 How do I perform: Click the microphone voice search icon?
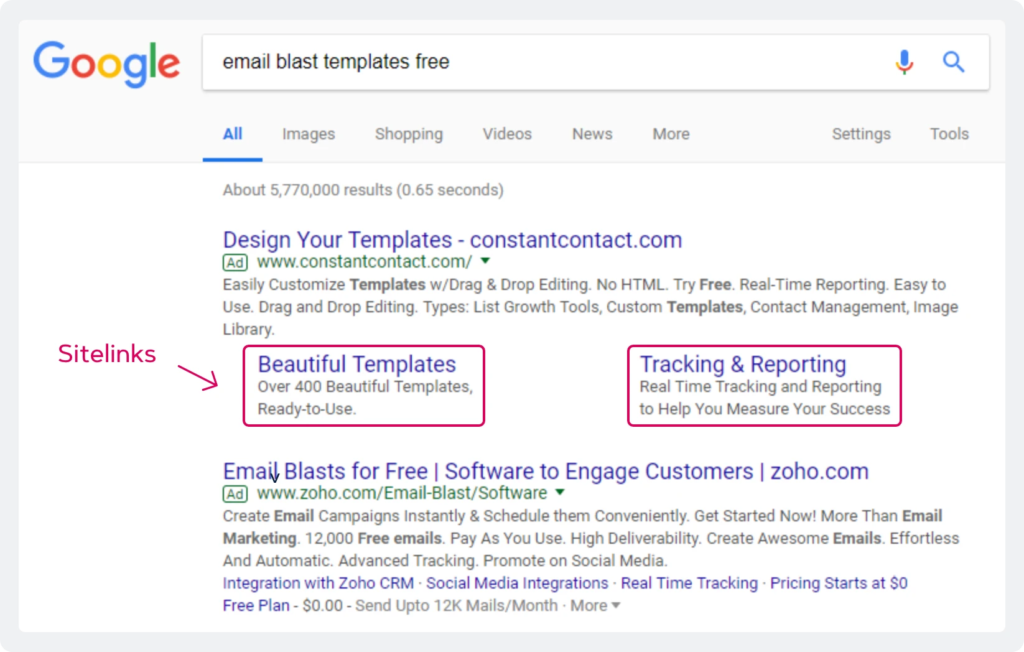click(905, 61)
